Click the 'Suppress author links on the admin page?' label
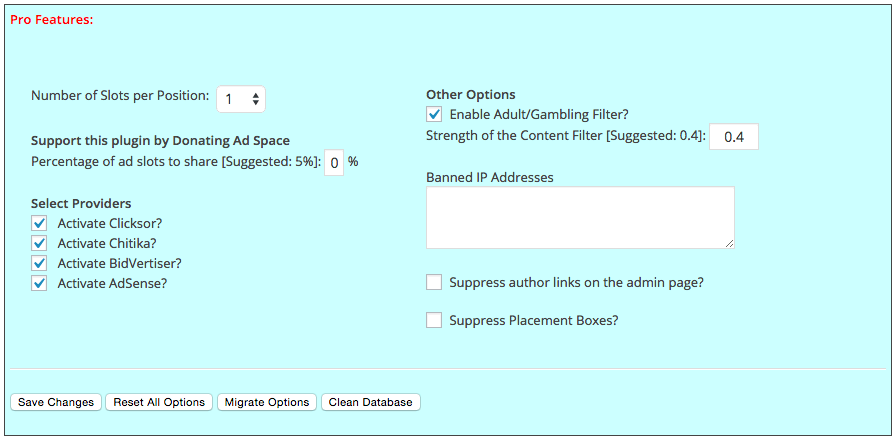Image resolution: width=896 pixels, height=440 pixels. 576,283
